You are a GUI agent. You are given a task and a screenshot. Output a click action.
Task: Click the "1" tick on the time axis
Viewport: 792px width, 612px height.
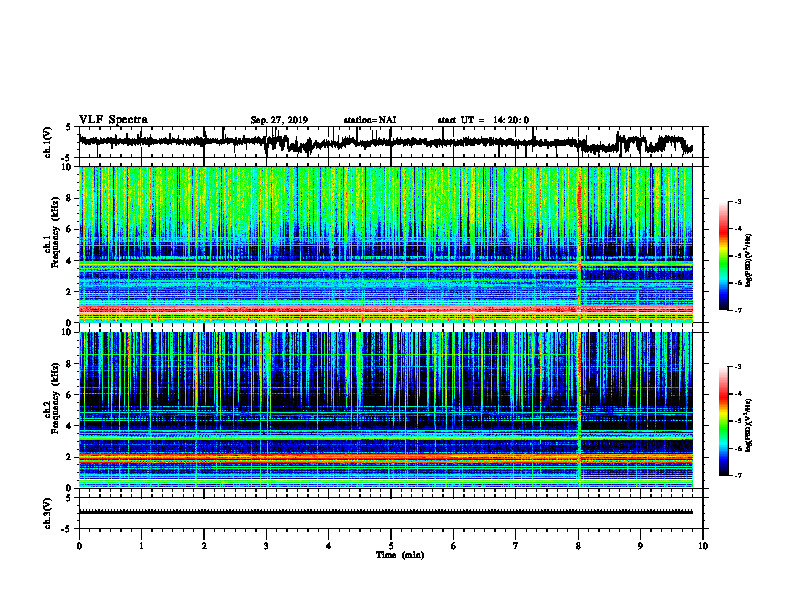click(x=141, y=546)
